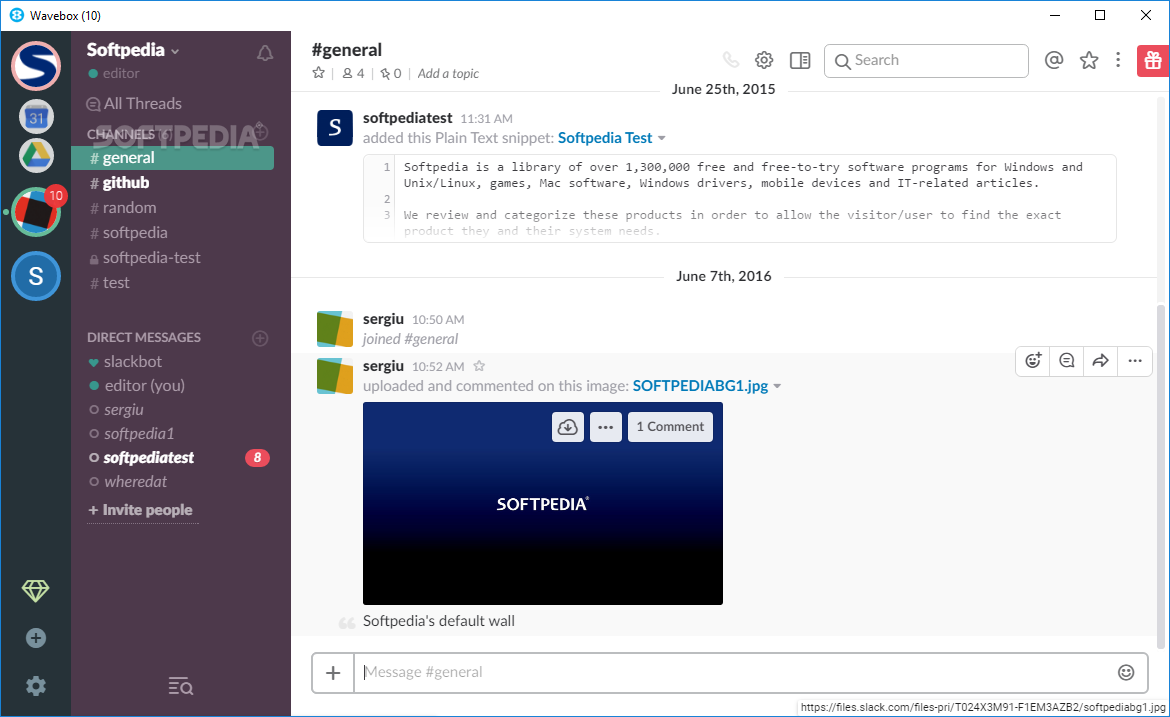Open the Google Drive service icon
Viewport: 1170px width, 717px height.
click(36, 156)
